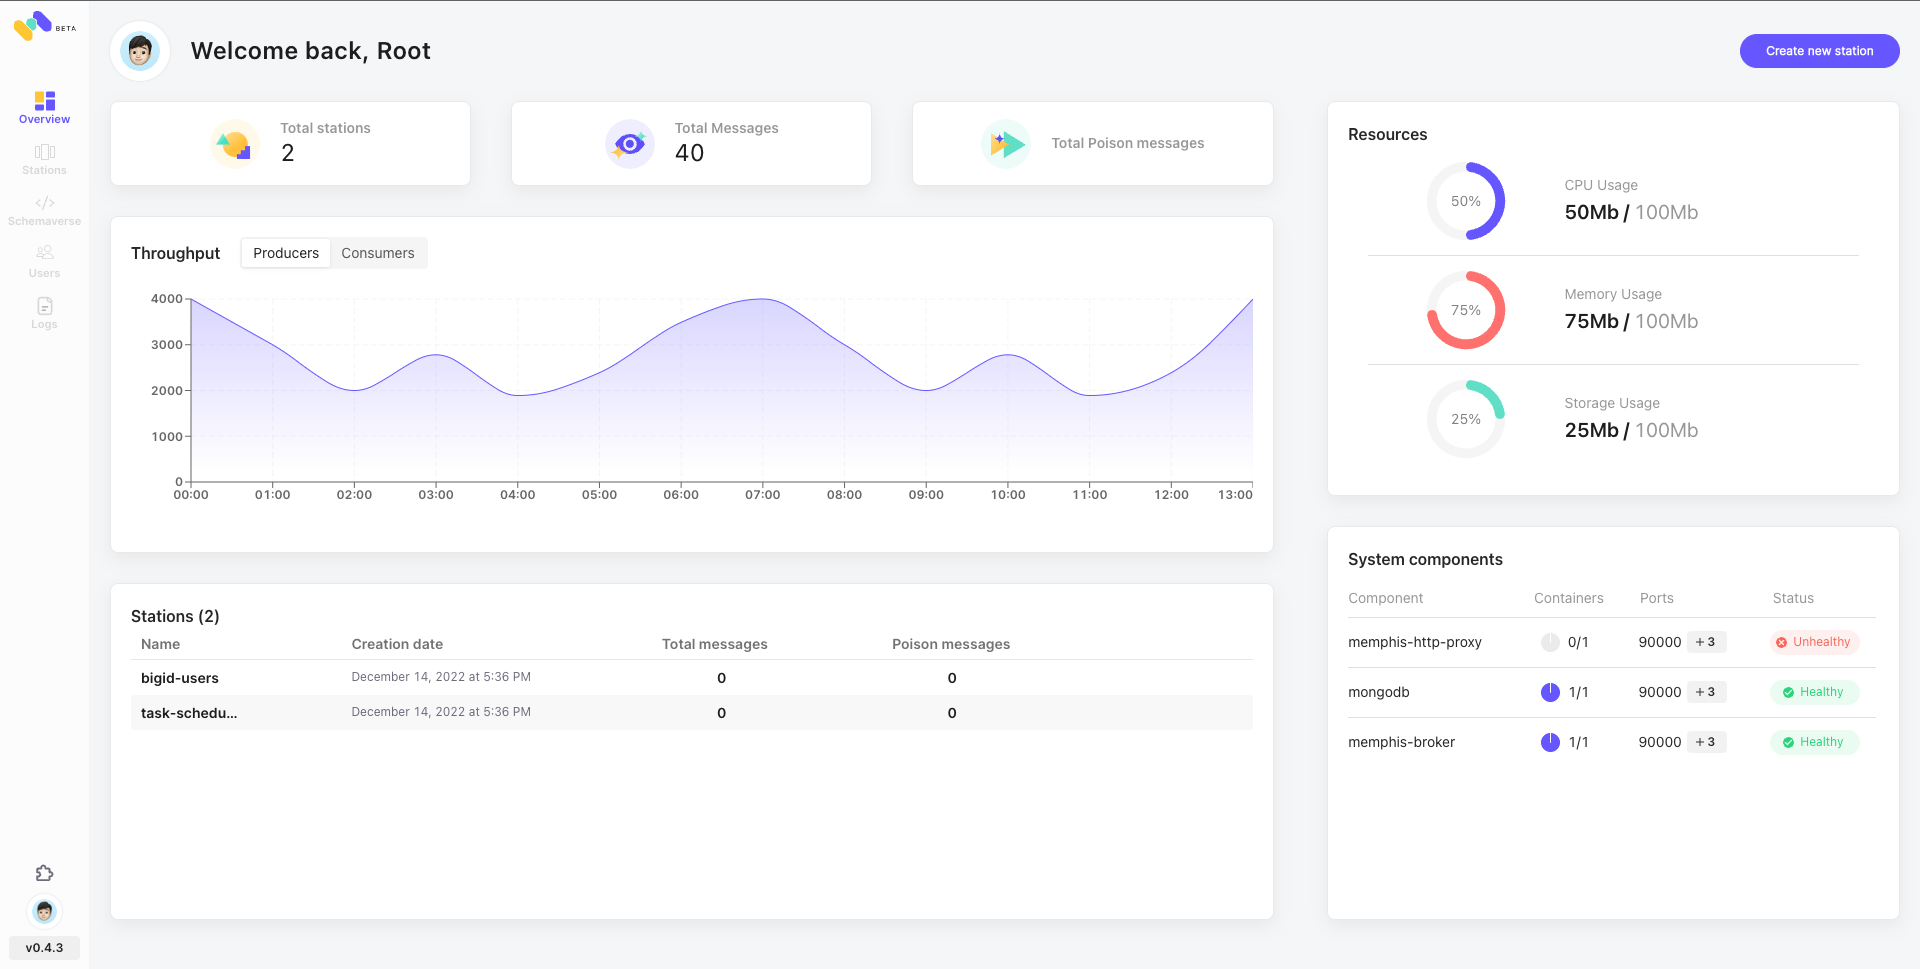Screen dimensions: 1920x969
Task: Click Create new station button
Action: pos(1818,51)
